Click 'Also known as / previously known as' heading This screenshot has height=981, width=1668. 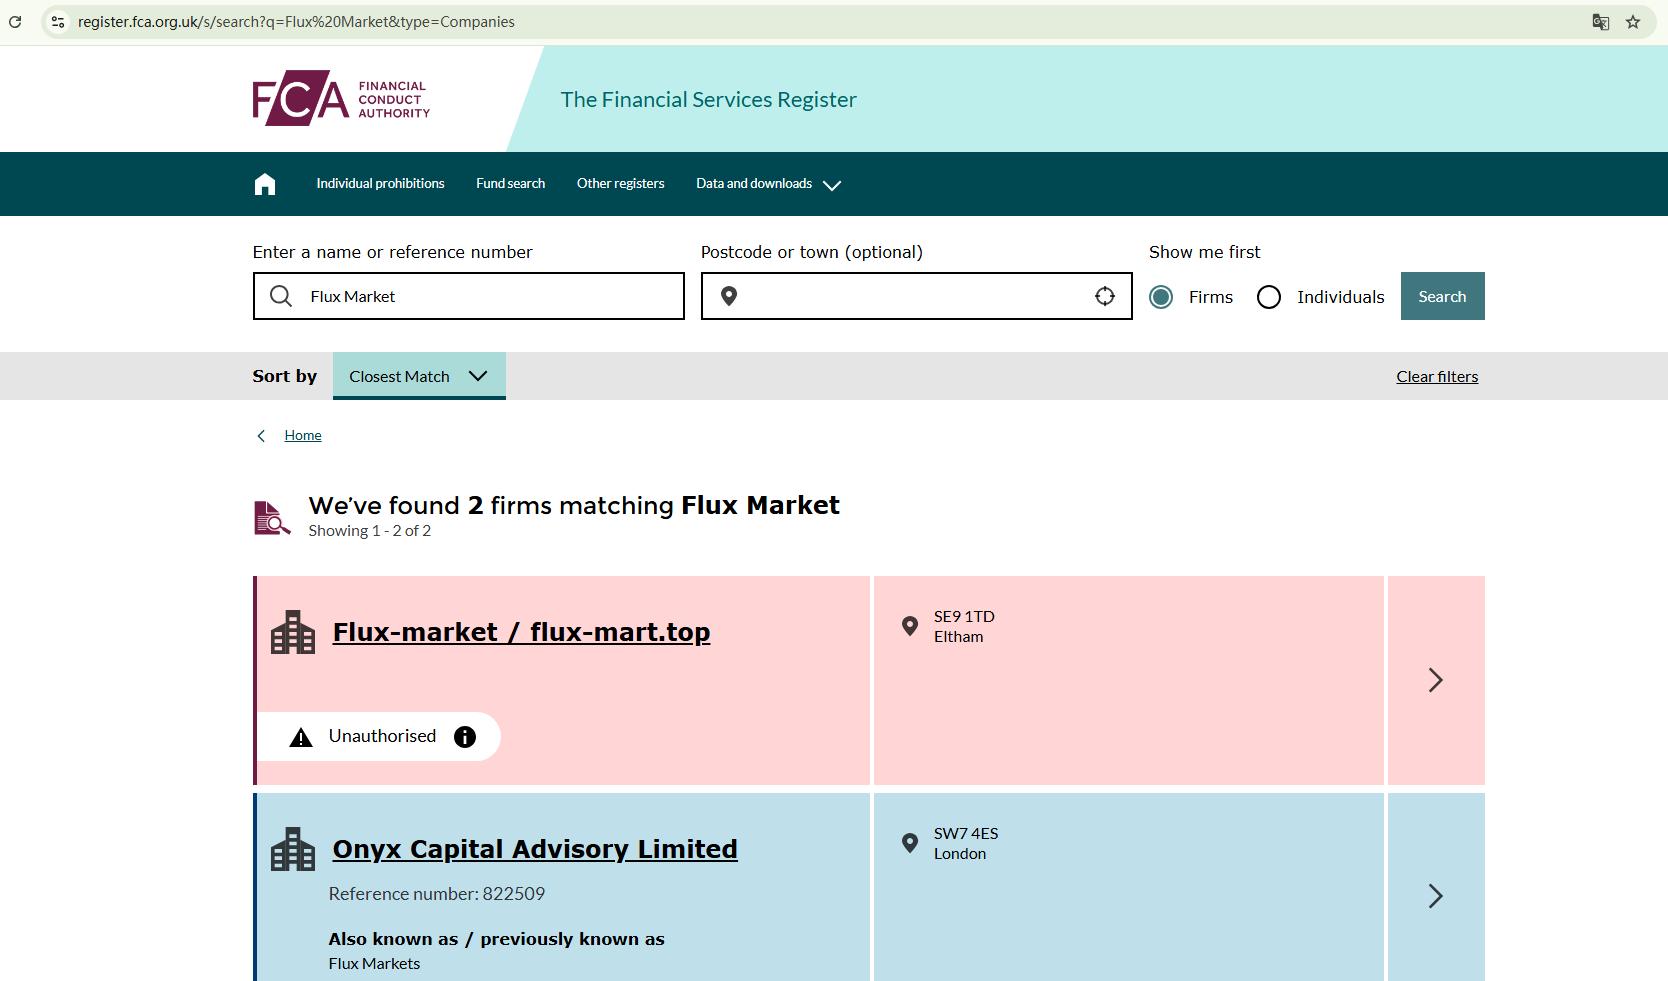[x=496, y=939]
